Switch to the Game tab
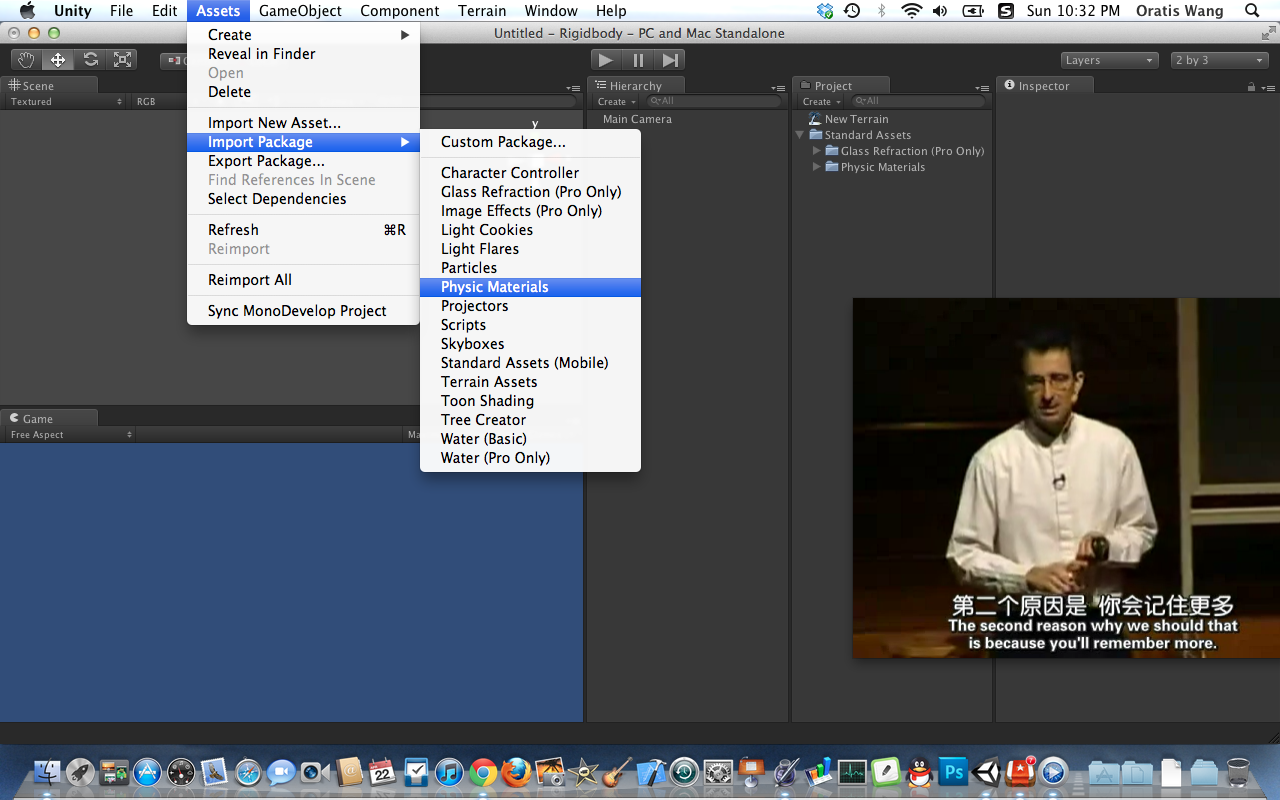1280x800 pixels. pyautogui.click(x=50, y=419)
